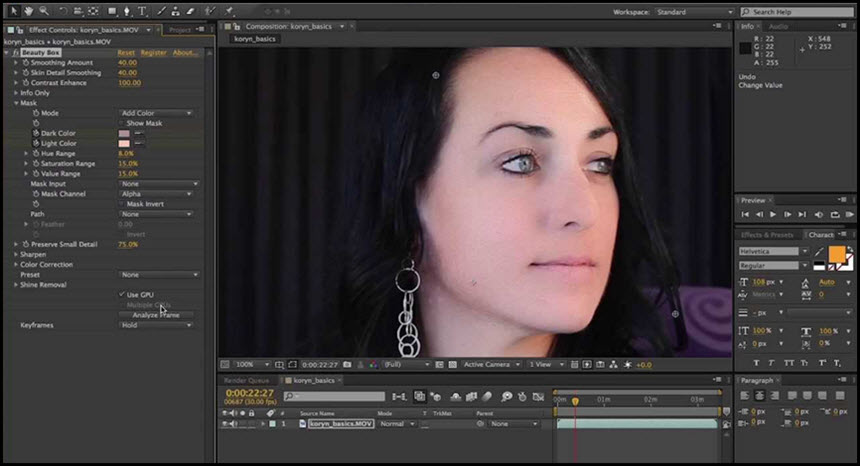The height and width of the screenshot is (466, 860).
Task: Expand the Shine Removal section
Action: 15,285
